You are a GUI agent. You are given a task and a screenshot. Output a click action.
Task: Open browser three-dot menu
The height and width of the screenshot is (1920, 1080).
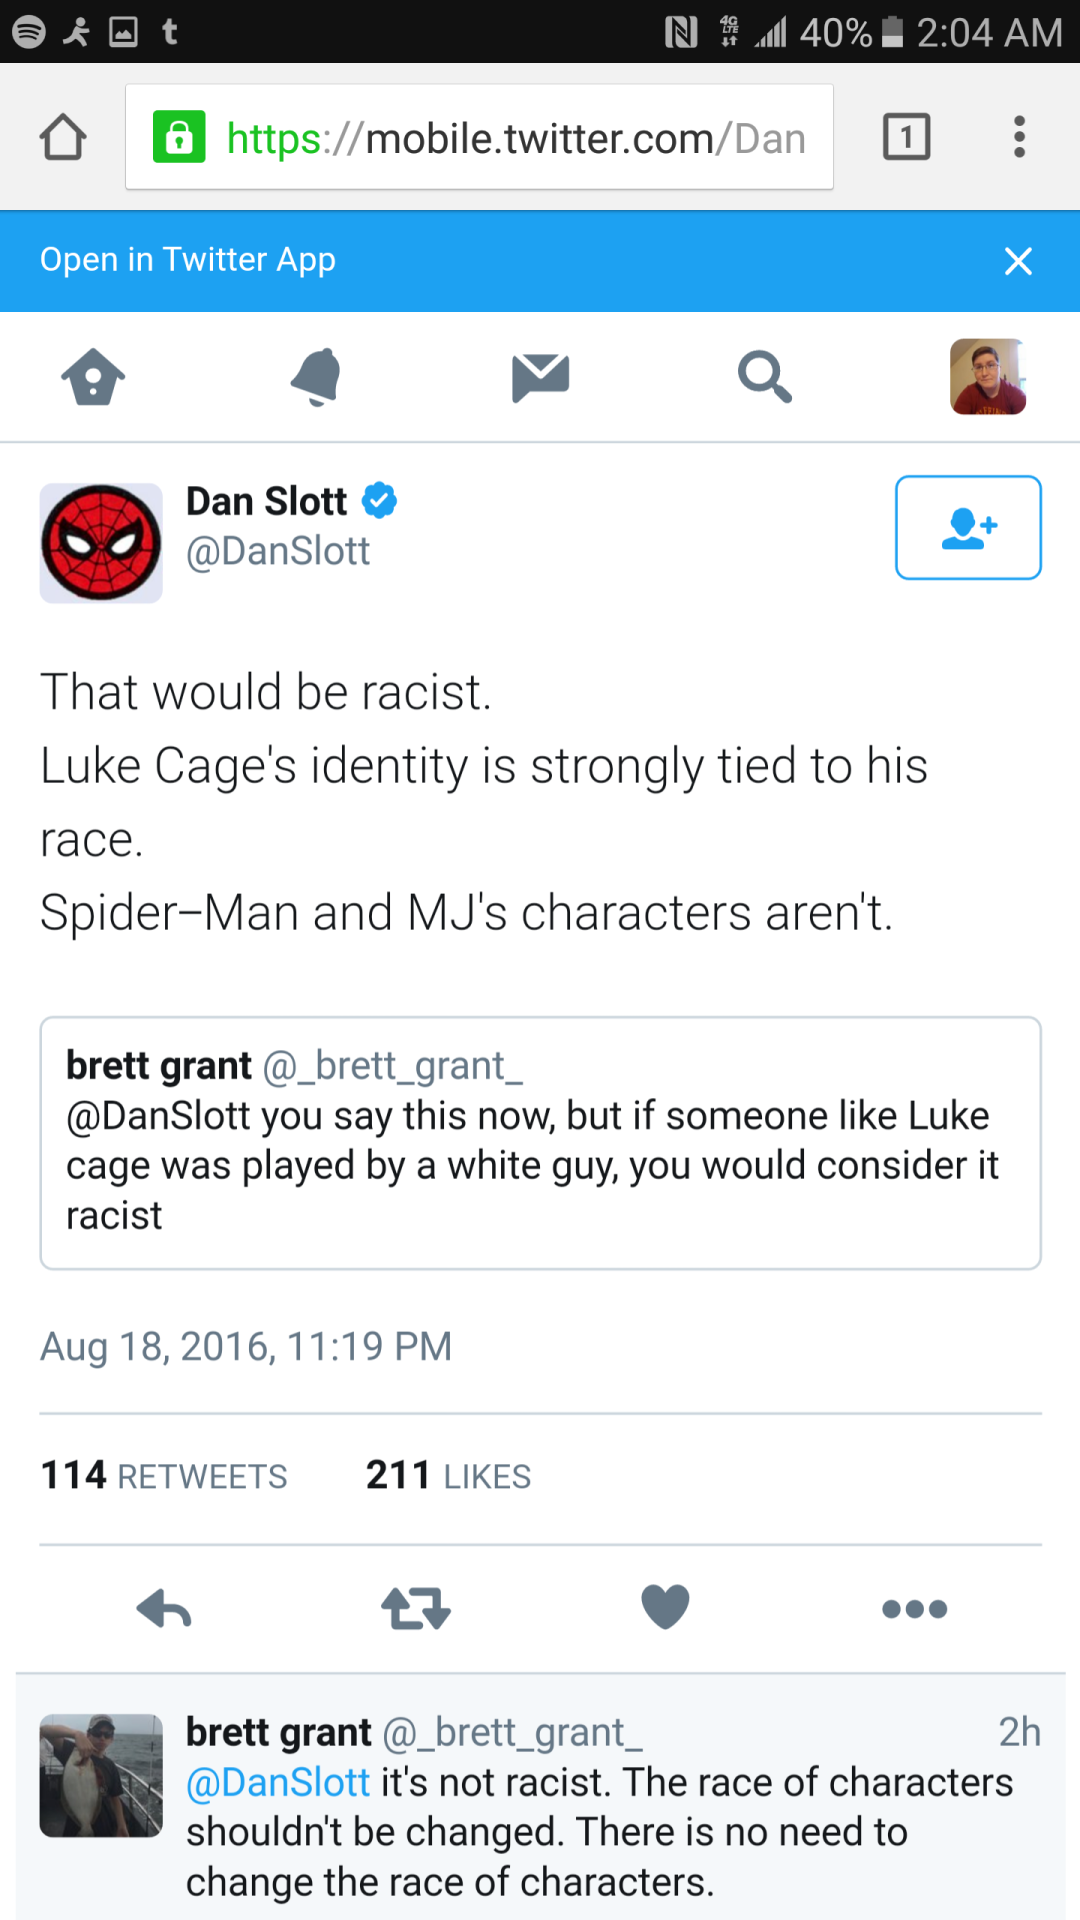(1019, 137)
